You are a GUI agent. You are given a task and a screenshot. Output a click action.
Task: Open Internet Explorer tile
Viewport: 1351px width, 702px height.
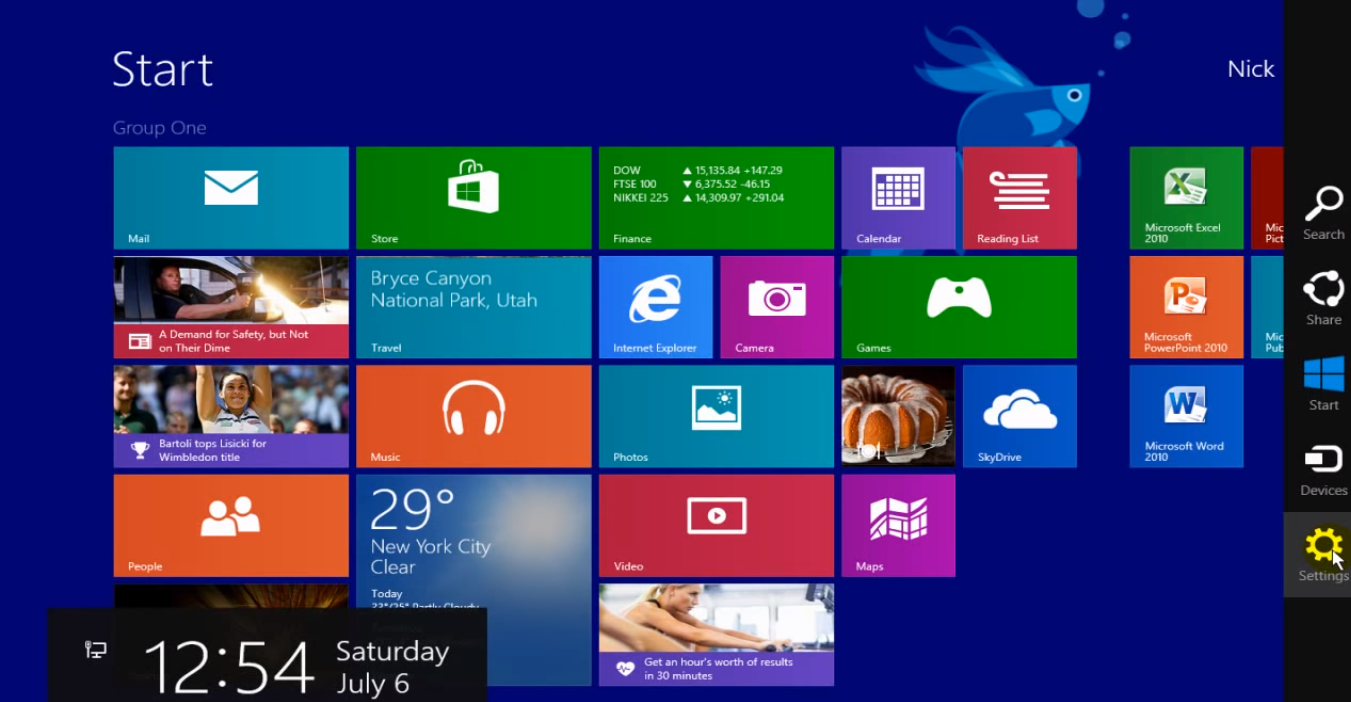(x=655, y=306)
